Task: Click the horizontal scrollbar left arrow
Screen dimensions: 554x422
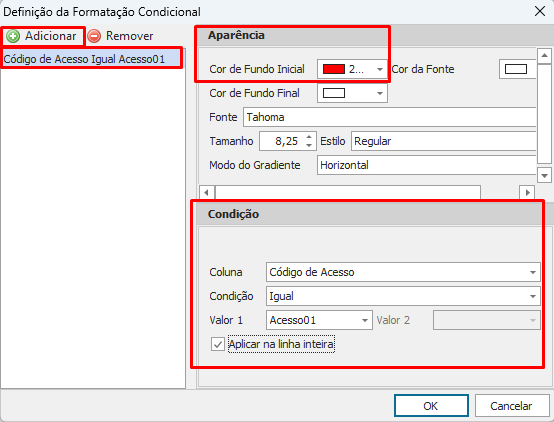Action: click(207, 193)
